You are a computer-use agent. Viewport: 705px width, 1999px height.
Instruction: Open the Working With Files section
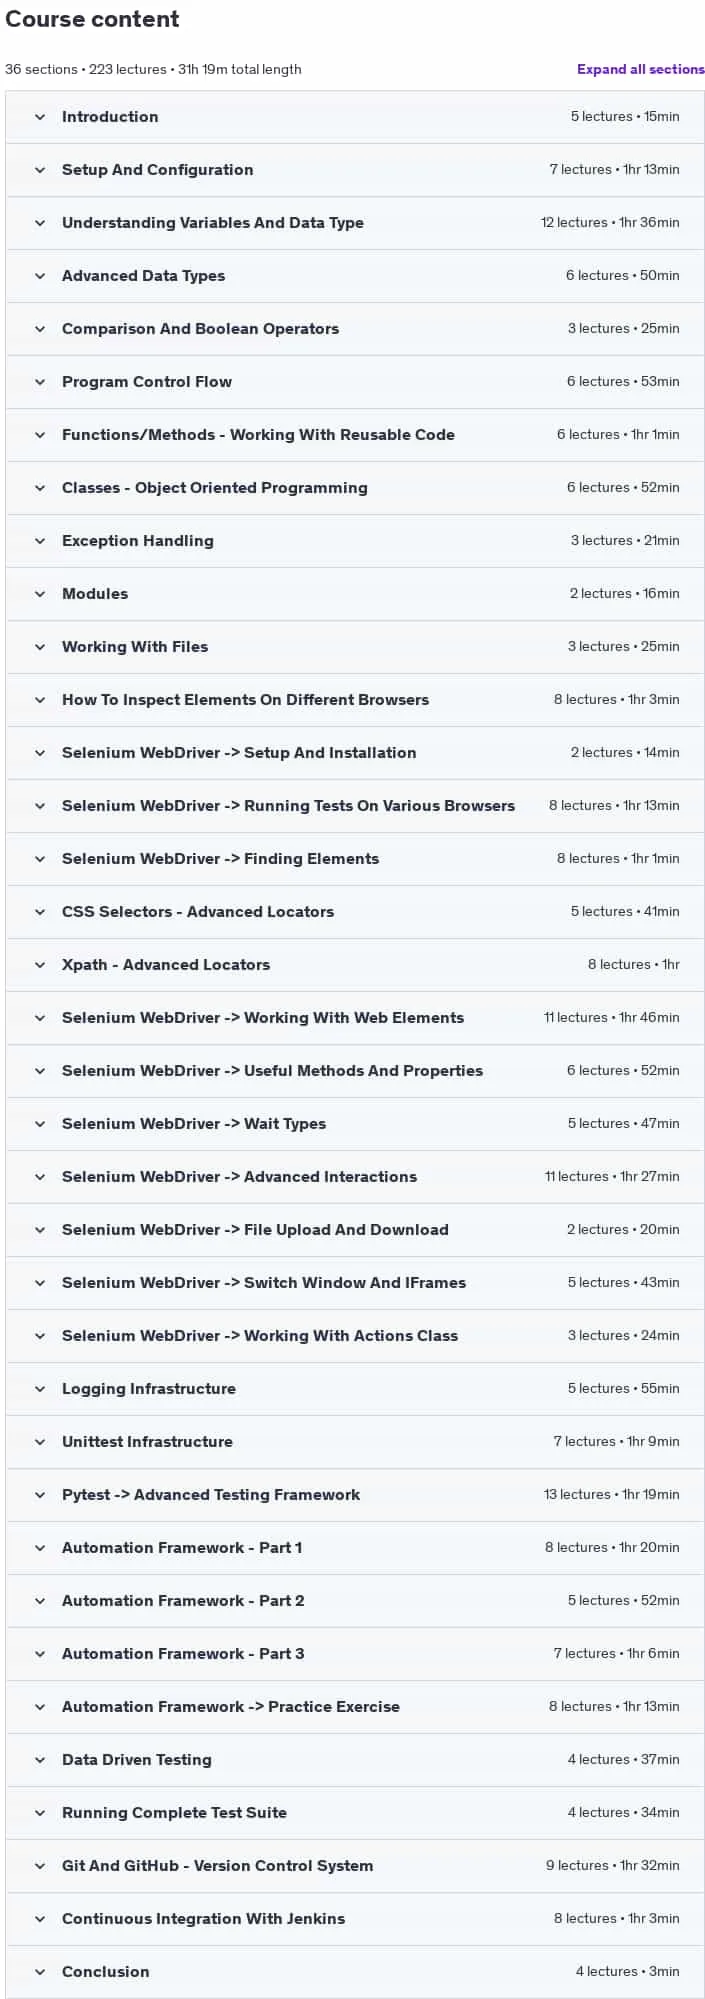[355, 647]
